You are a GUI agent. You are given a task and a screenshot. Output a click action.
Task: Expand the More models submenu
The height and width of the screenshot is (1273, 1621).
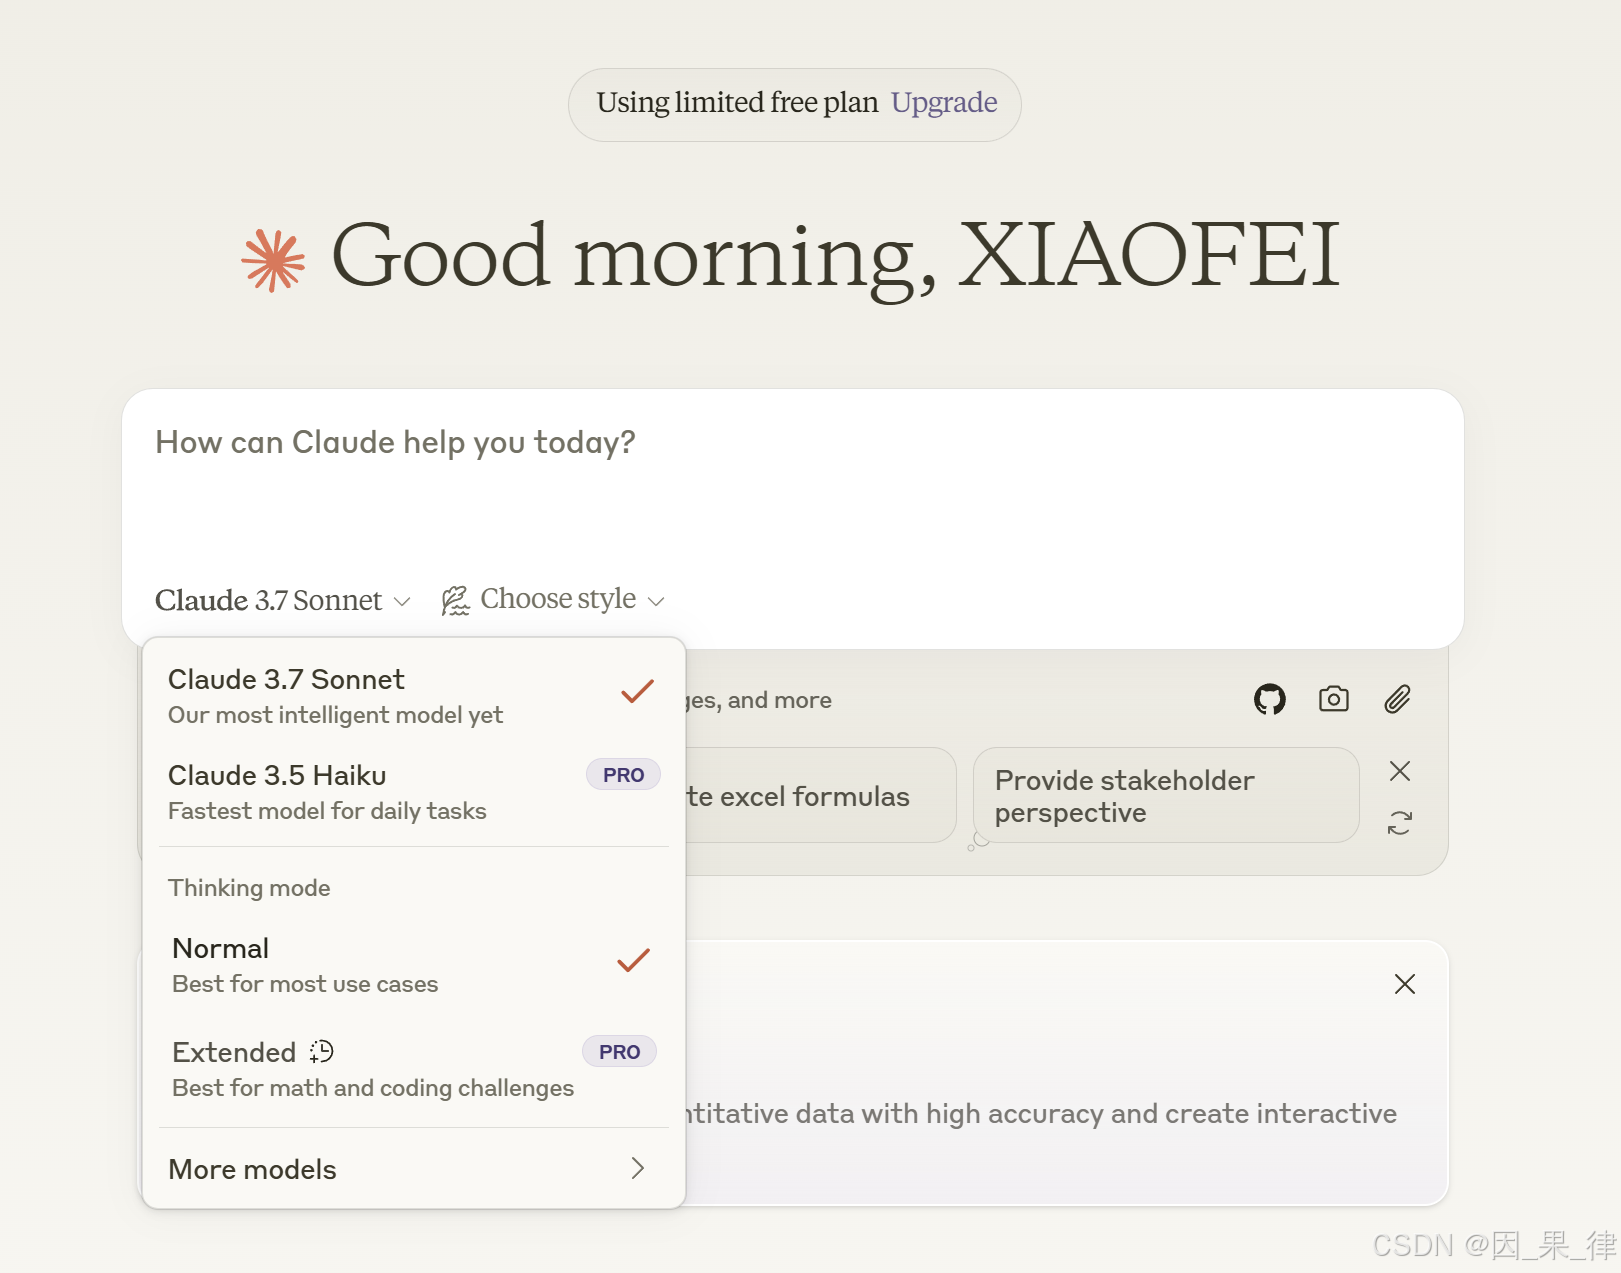point(413,1169)
